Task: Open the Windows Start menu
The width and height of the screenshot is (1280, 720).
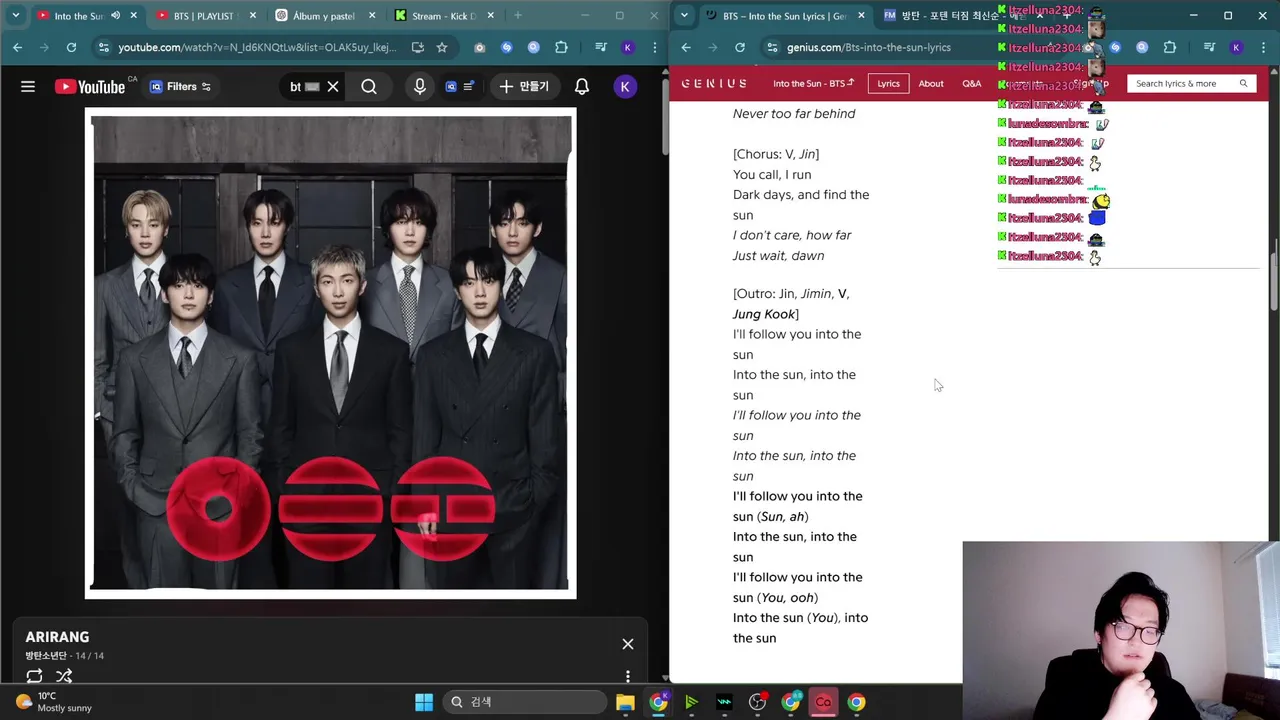Action: click(424, 702)
